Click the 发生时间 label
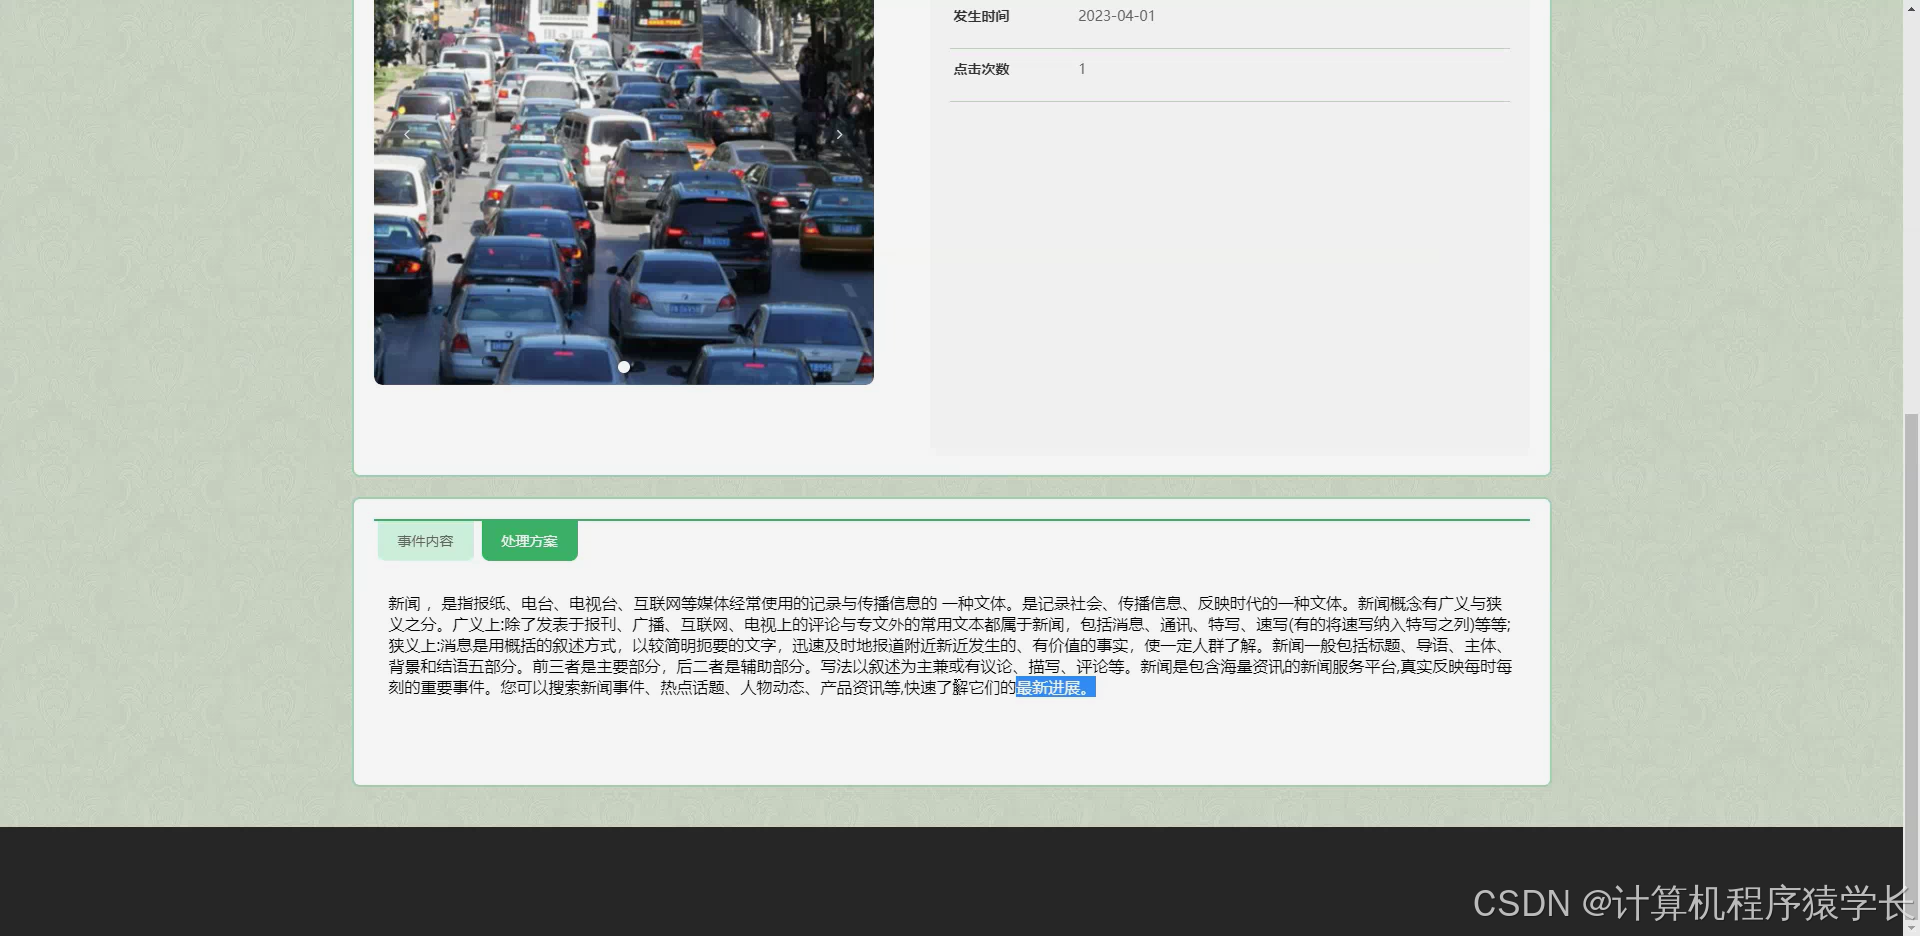This screenshot has width=1920, height=936. click(x=981, y=16)
